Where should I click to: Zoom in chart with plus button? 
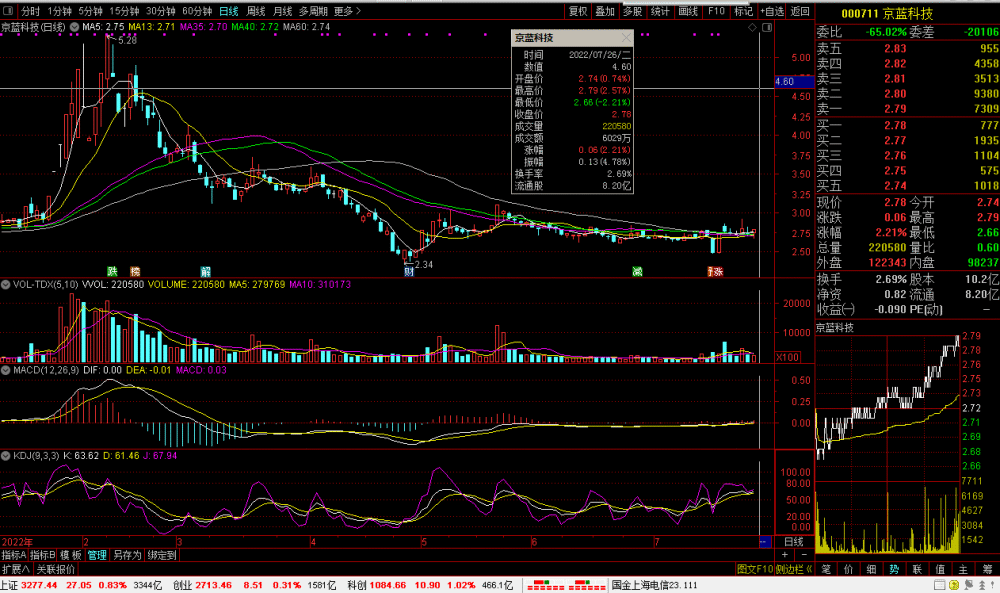(x=785, y=555)
